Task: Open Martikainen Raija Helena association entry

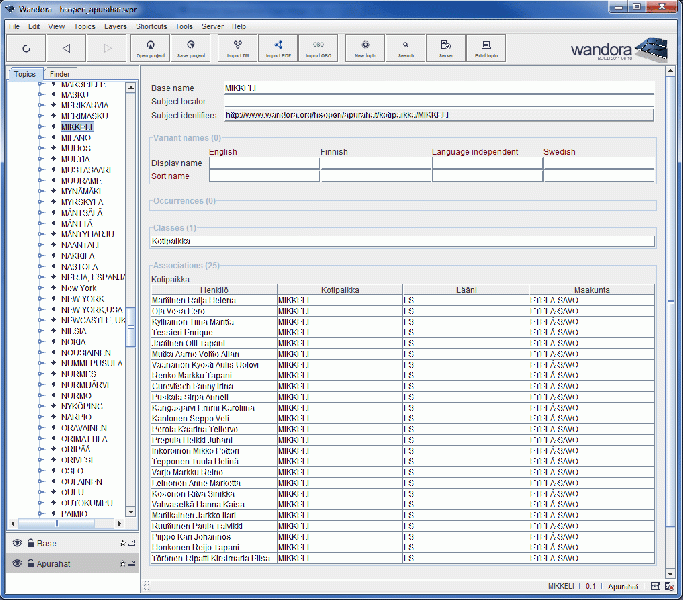Action: tap(193, 299)
